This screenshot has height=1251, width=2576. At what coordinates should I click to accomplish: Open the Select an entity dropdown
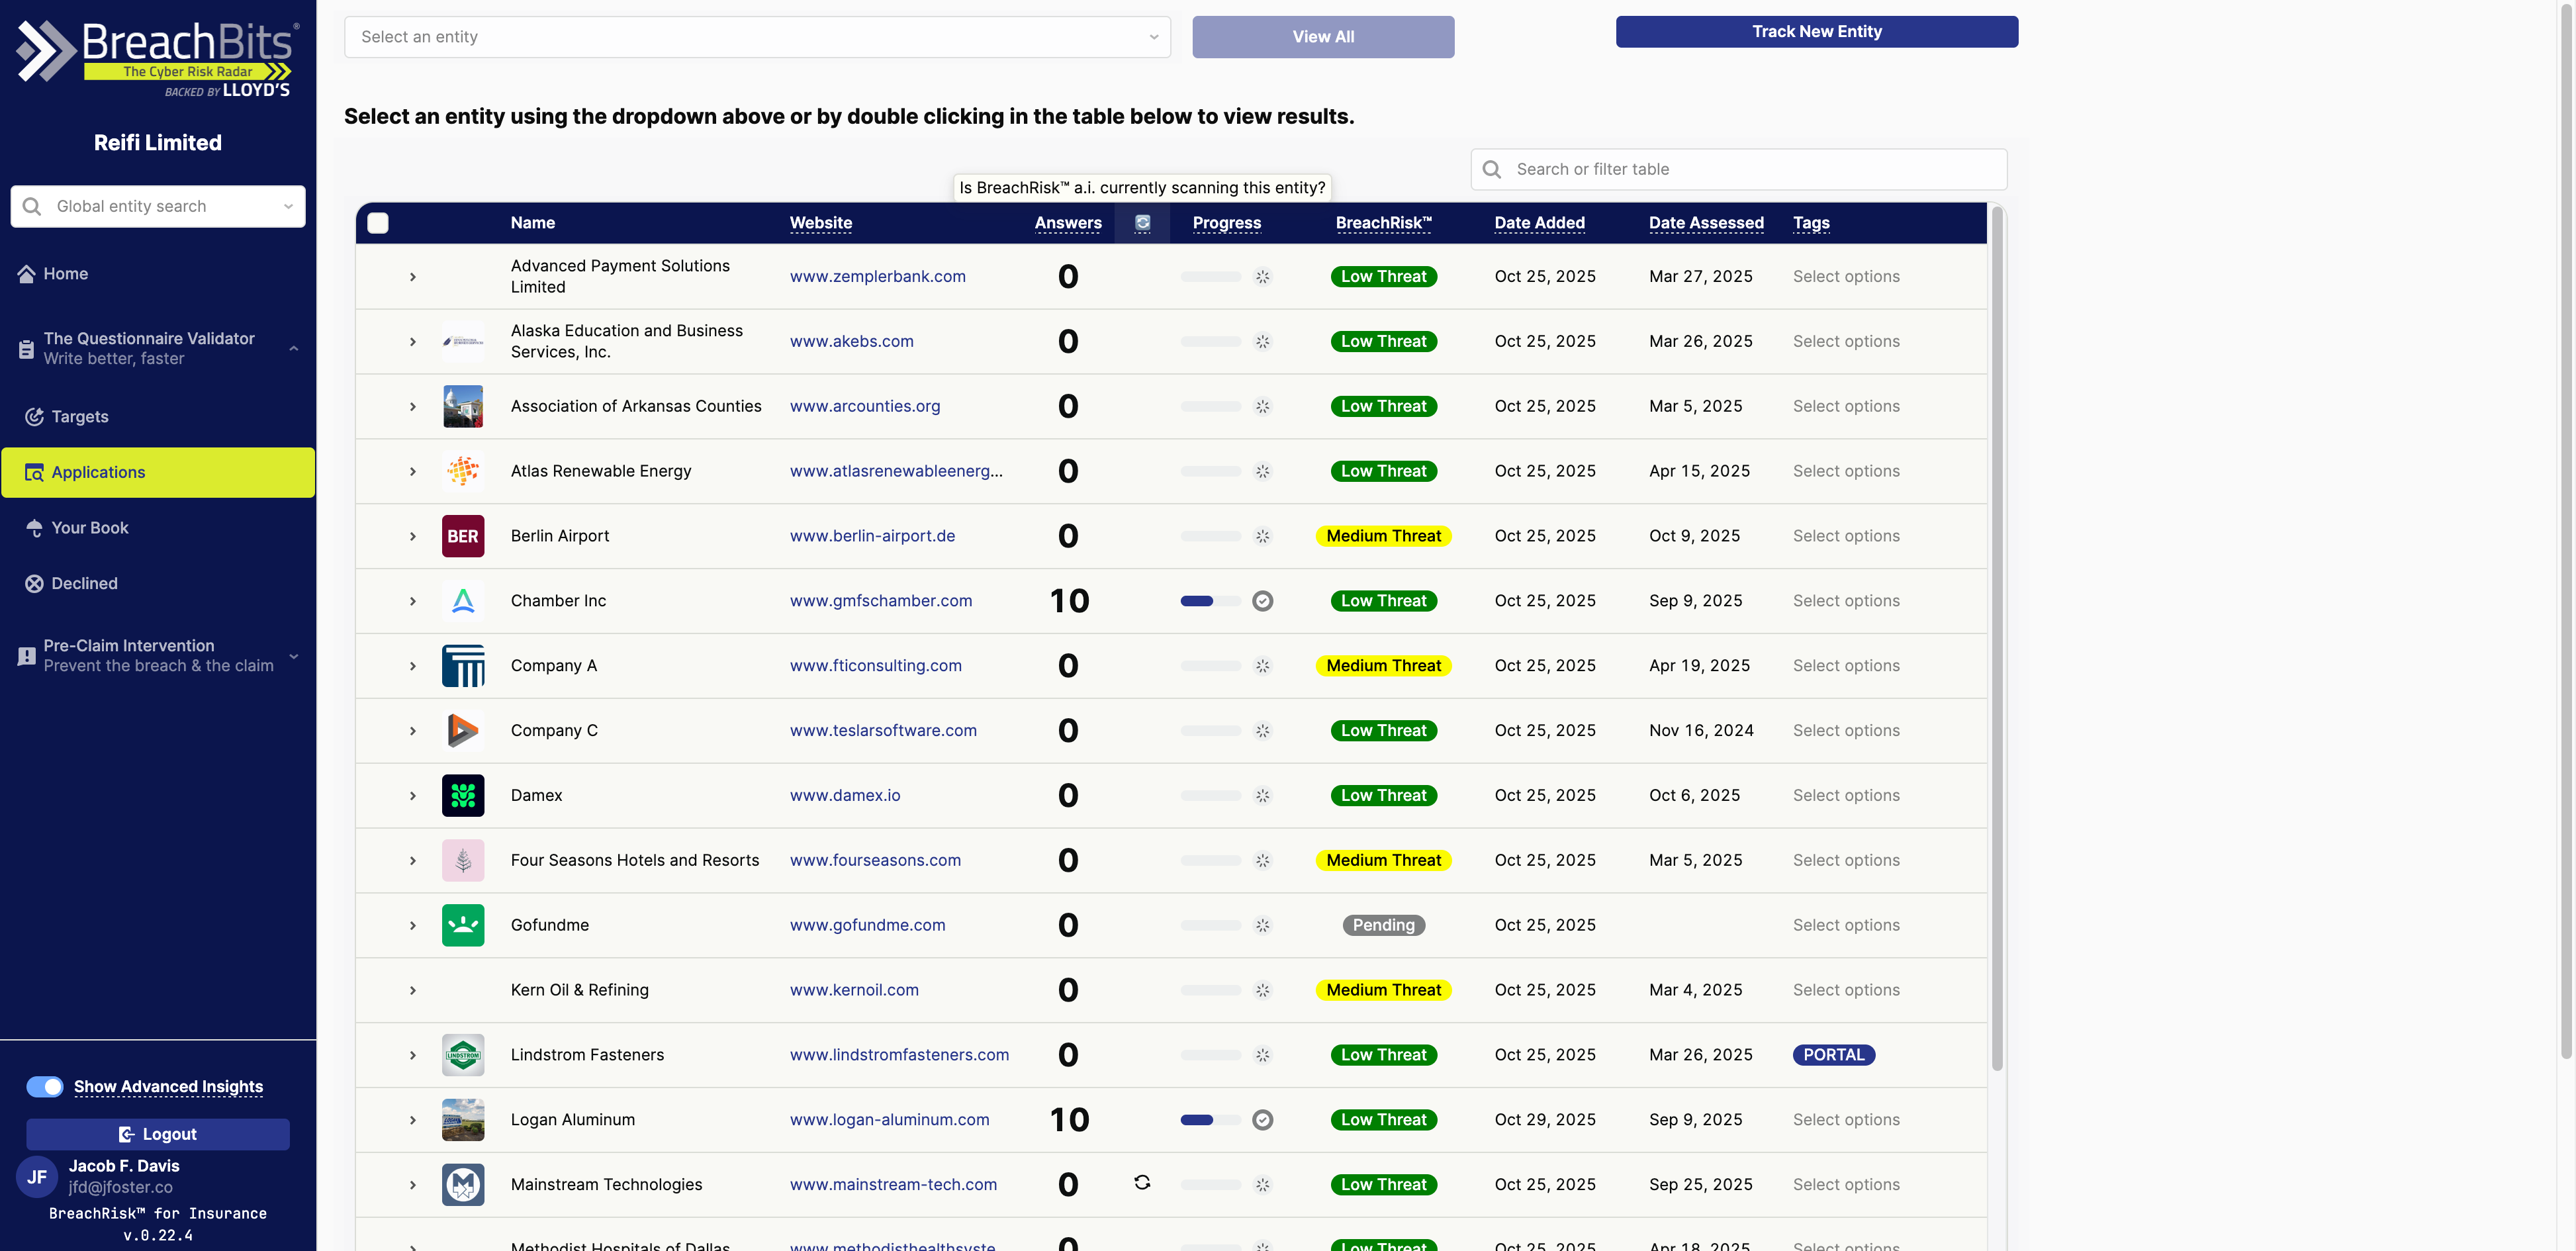tap(757, 37)
